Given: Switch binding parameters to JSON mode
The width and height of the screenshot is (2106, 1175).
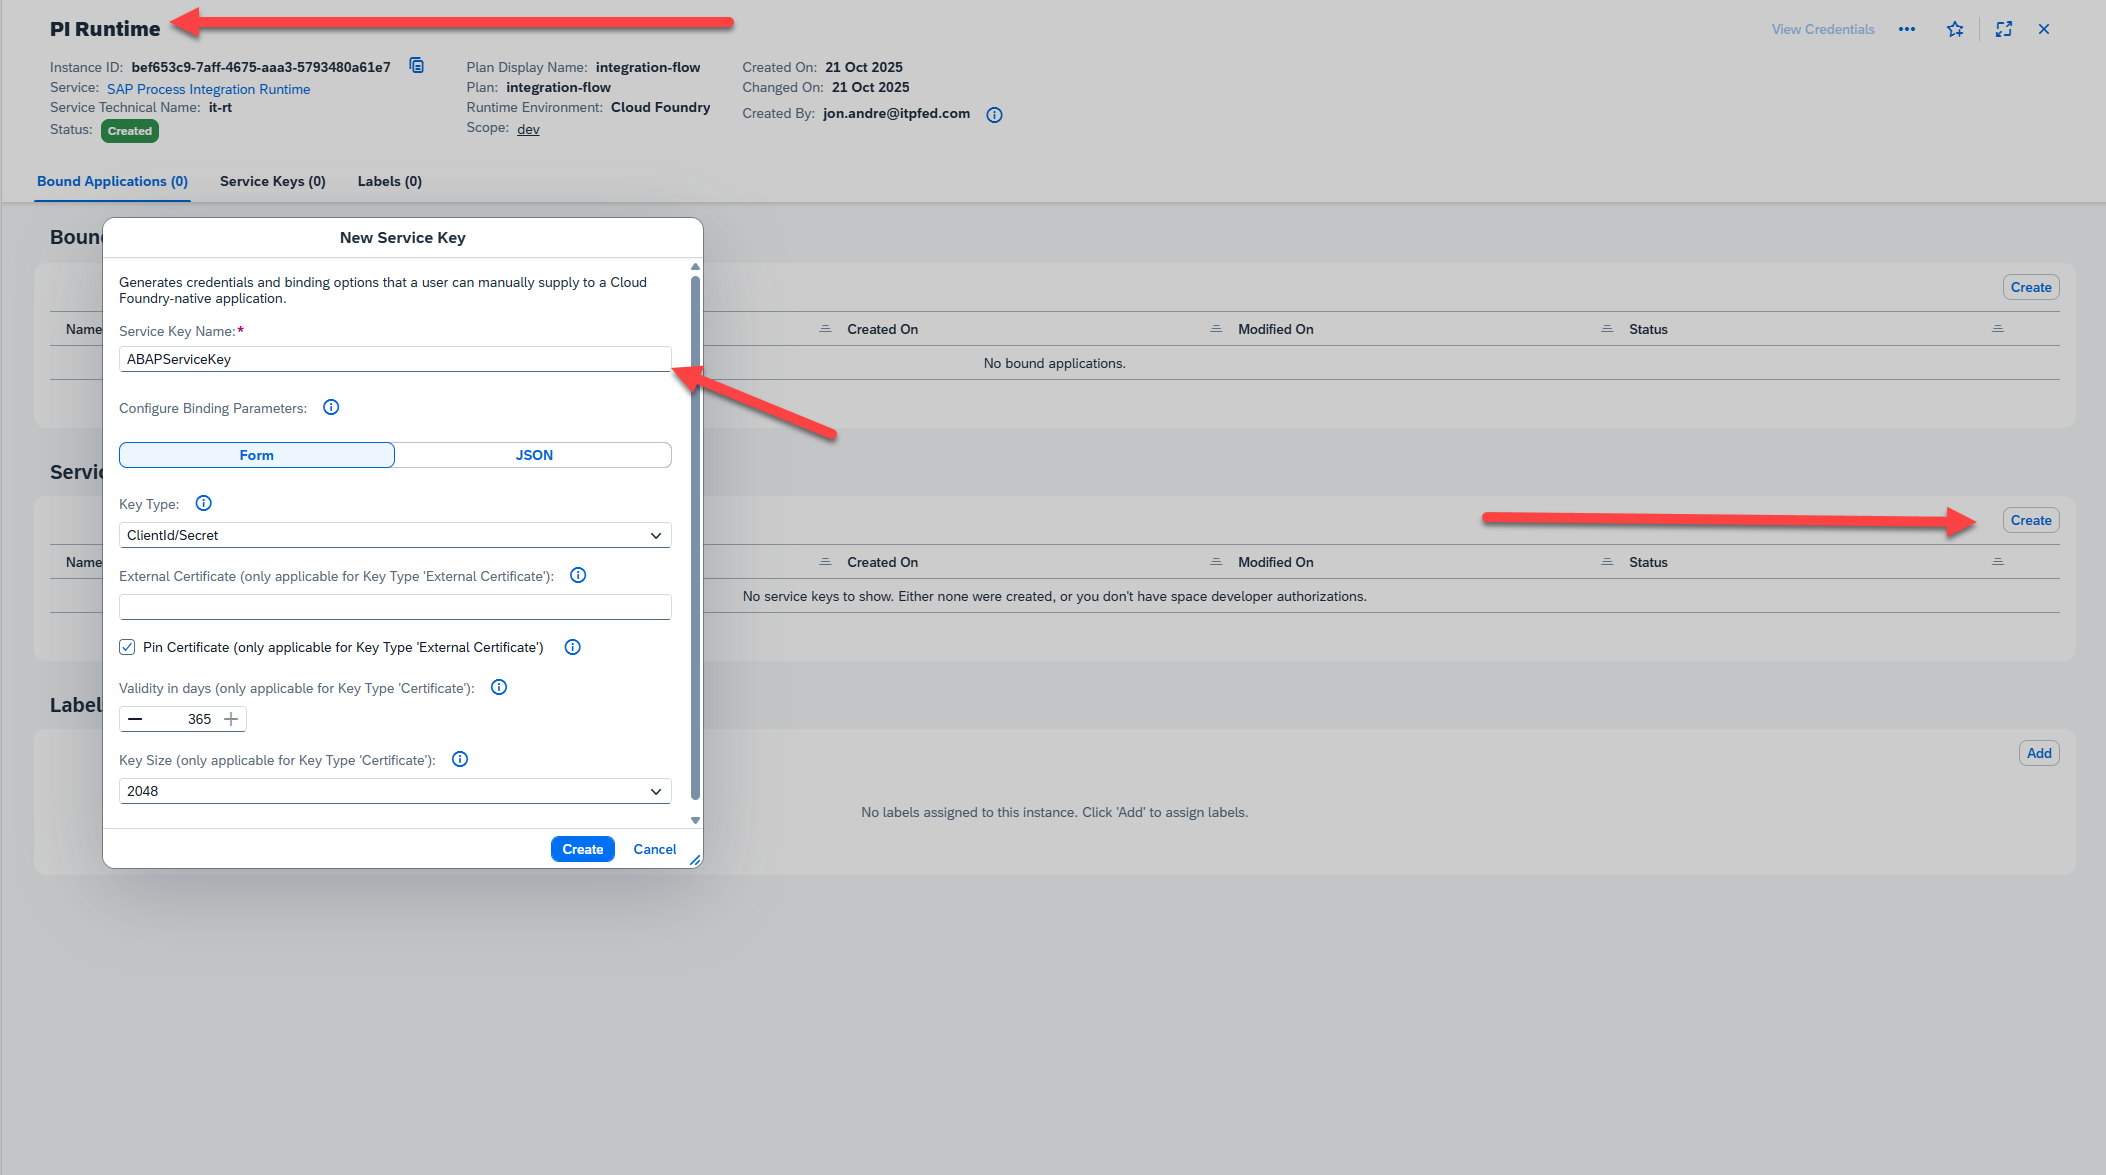Looking at the screenshot, I should 534,455.
